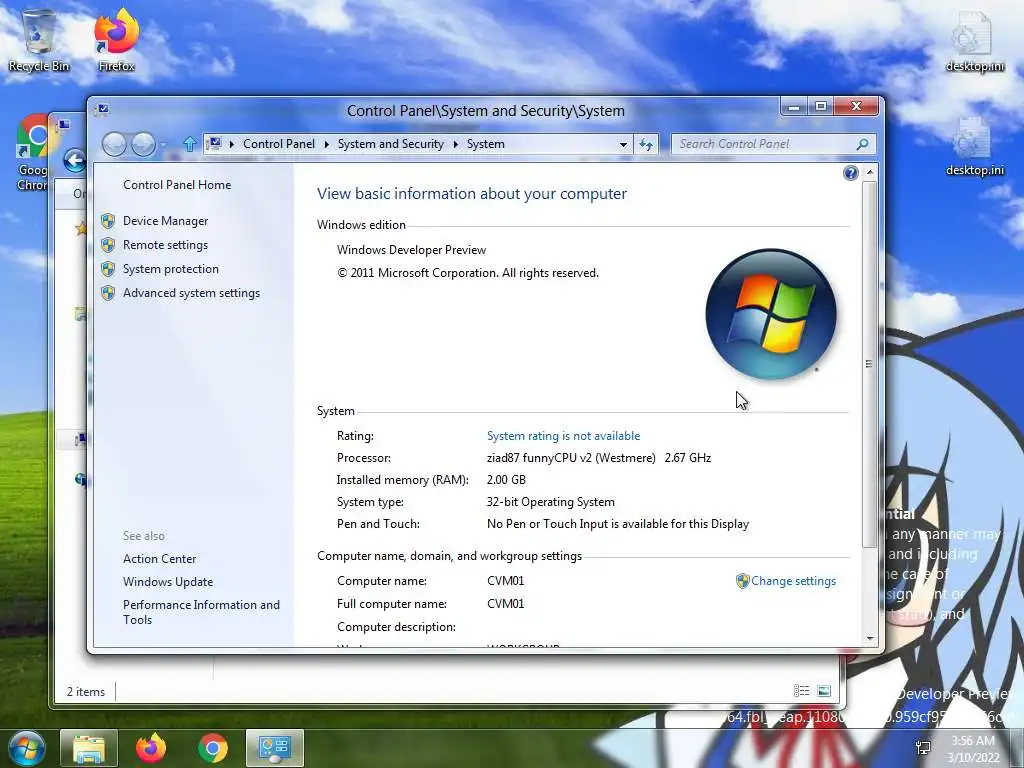Click the Advanced system settings shield icon
The width and height of the screenshot is (1024, 768).
tap(108, 293)
